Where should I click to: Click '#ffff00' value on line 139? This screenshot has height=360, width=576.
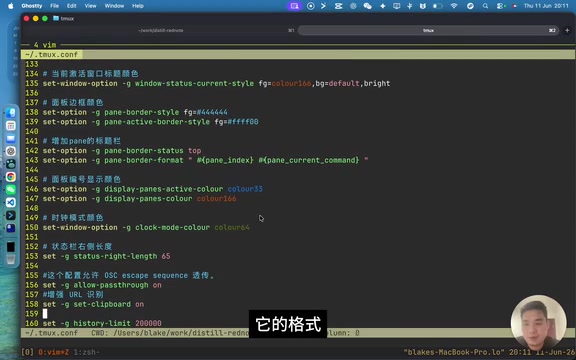[x=243, y=122]
